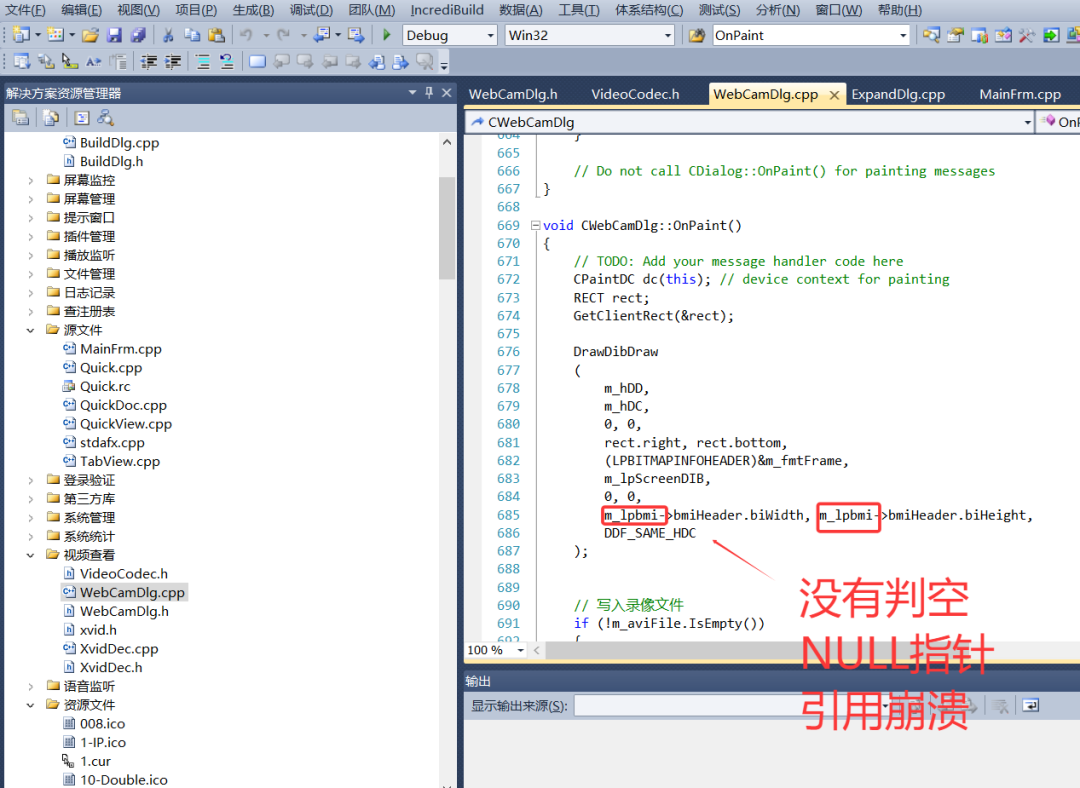Toggle word wrap in the output panel
This screenshot has width=1080, height=788.
(1030, 705)
